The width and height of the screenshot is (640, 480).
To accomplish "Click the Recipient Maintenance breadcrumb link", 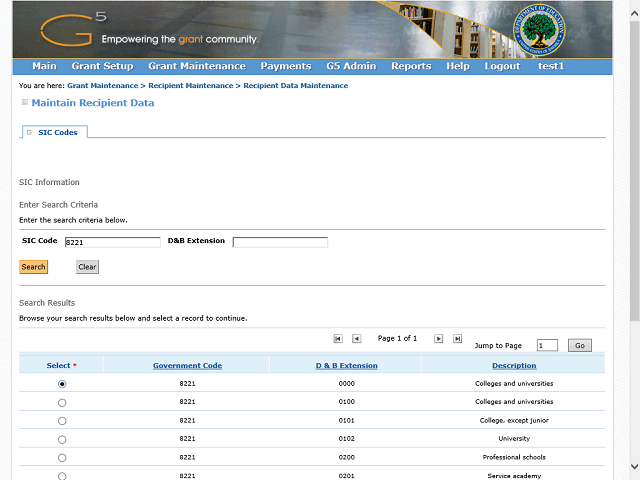I will 190,86.
